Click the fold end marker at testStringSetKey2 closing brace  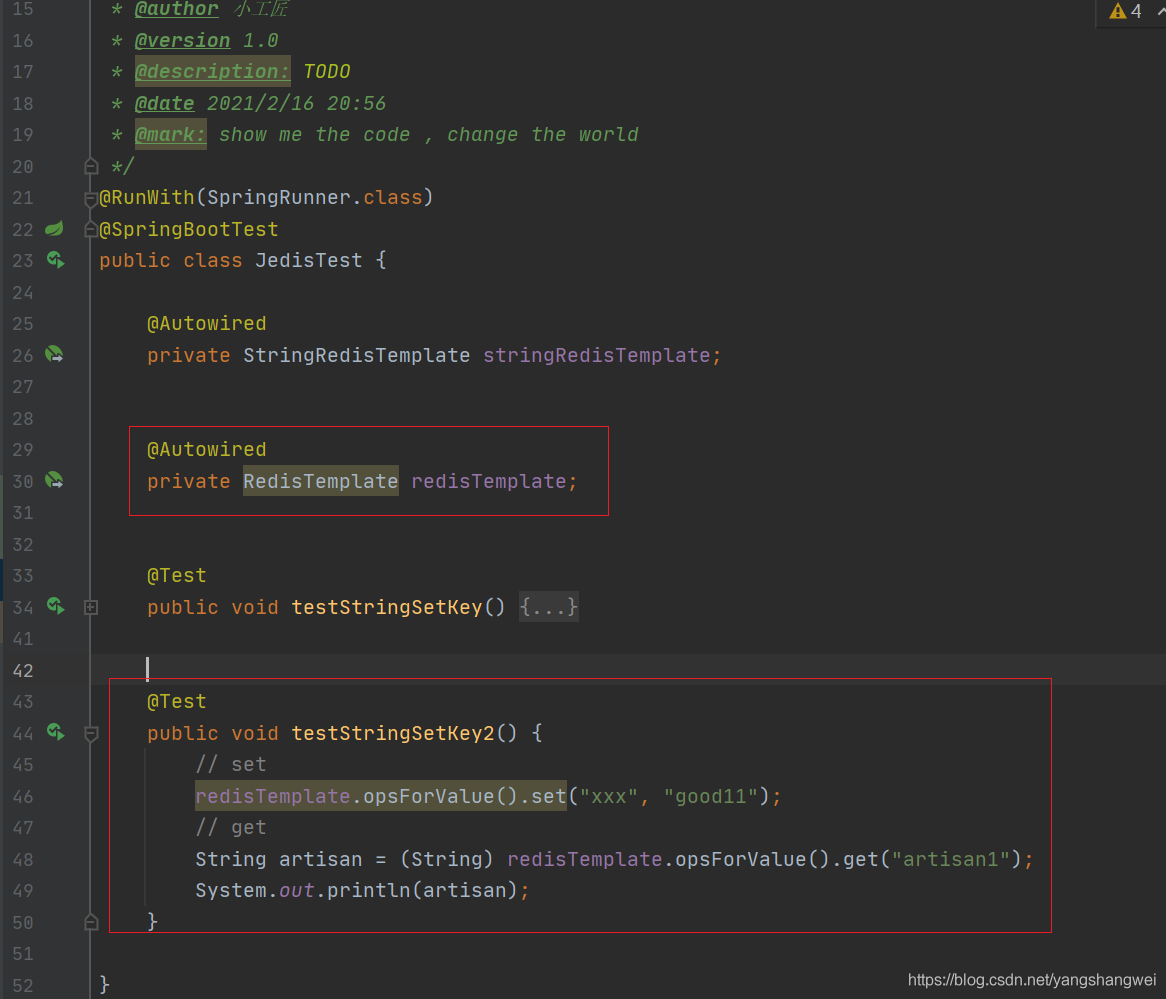coord(91,921)
